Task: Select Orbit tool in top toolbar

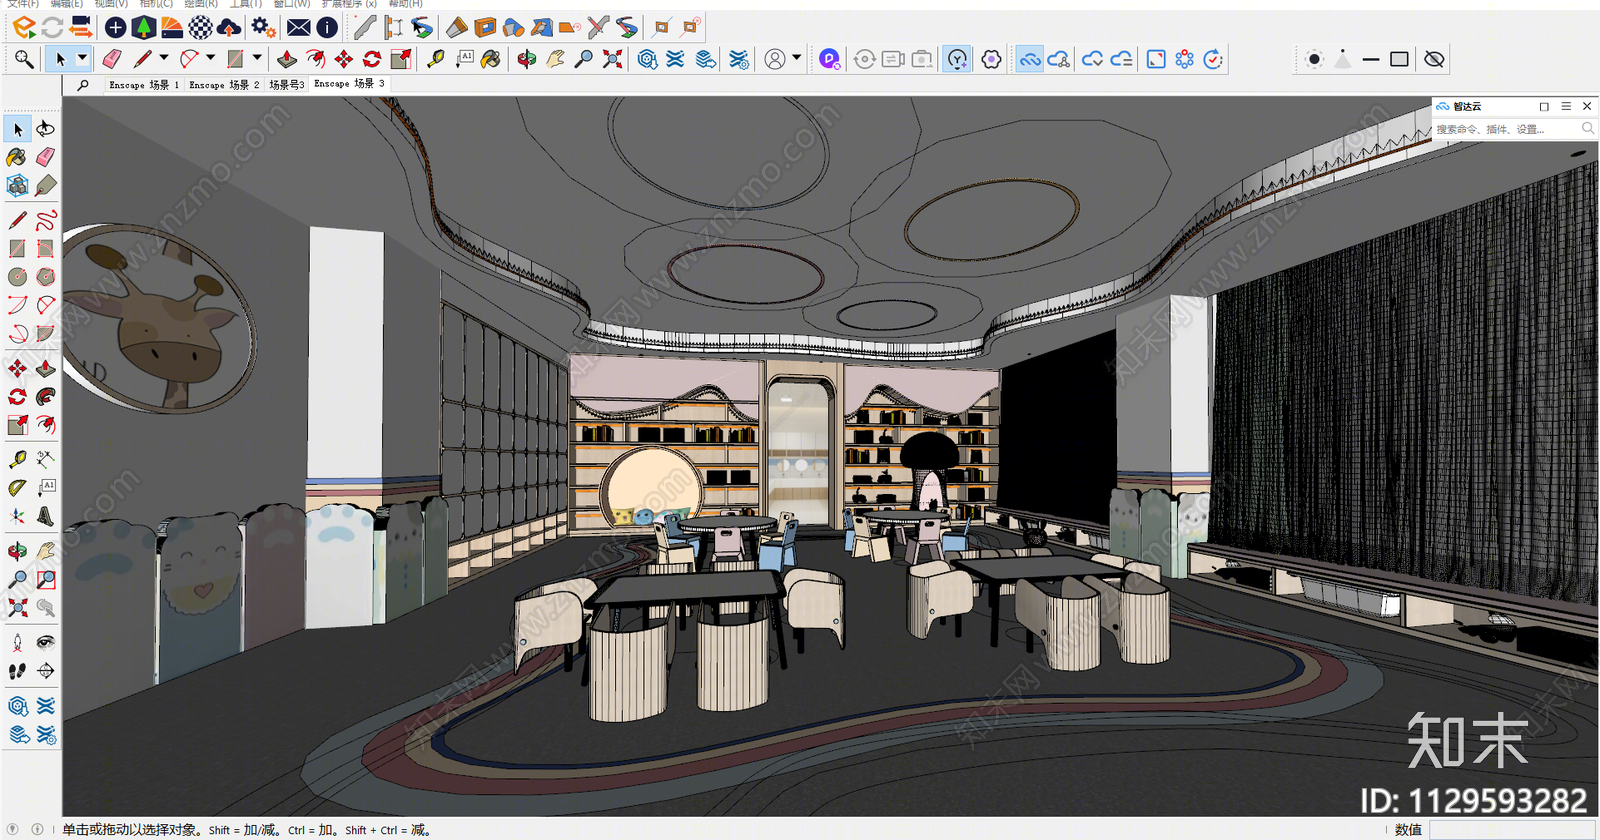Action: (526, 59)
